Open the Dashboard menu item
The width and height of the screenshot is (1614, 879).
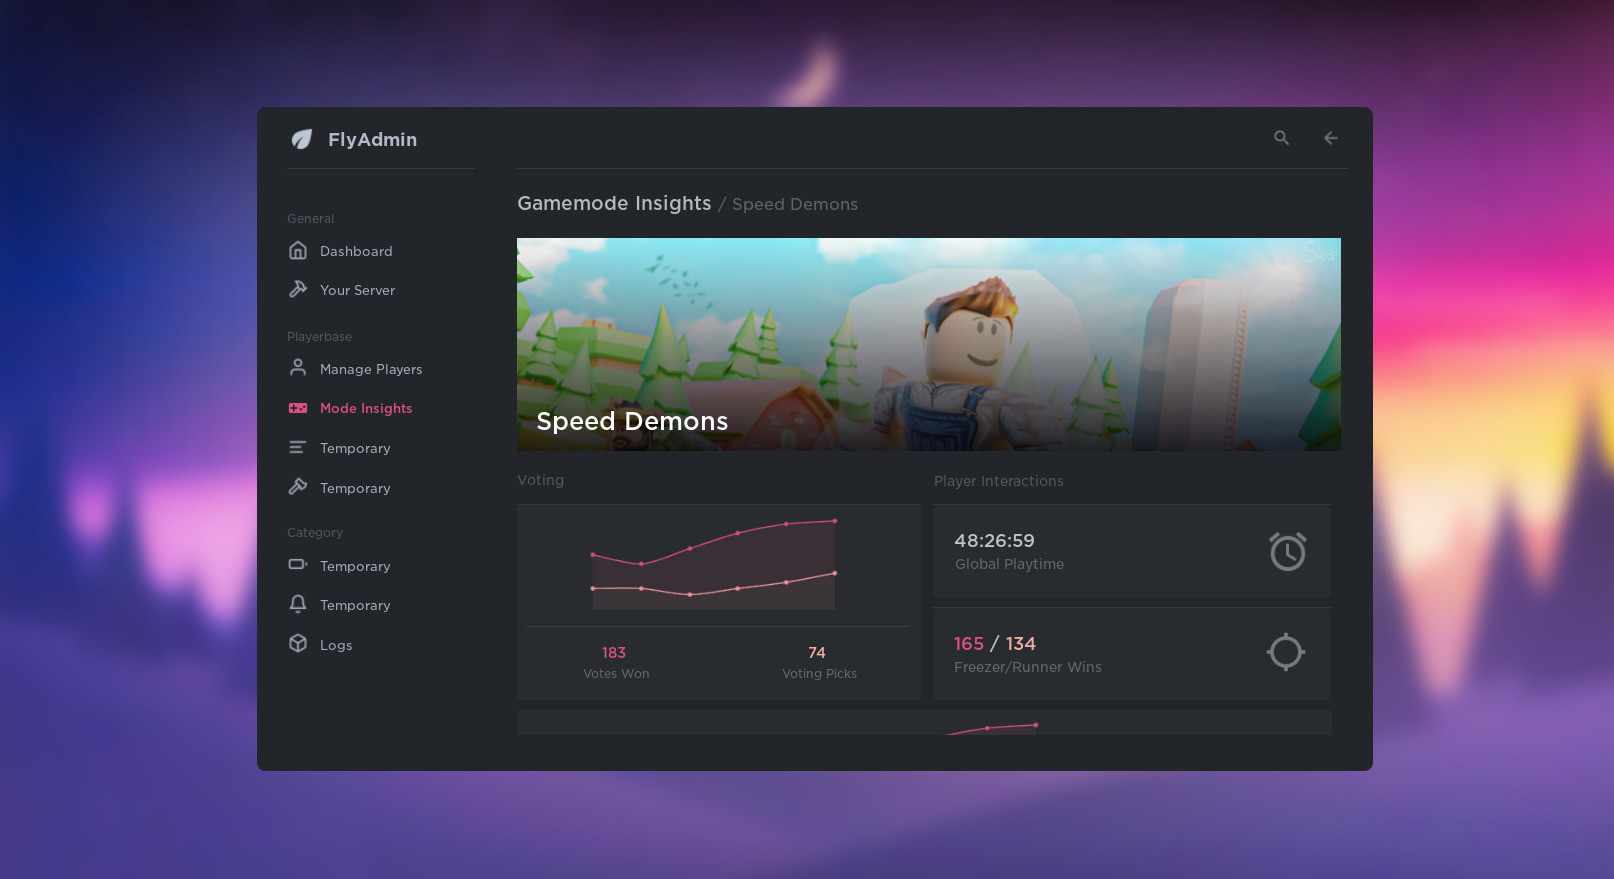356,251
